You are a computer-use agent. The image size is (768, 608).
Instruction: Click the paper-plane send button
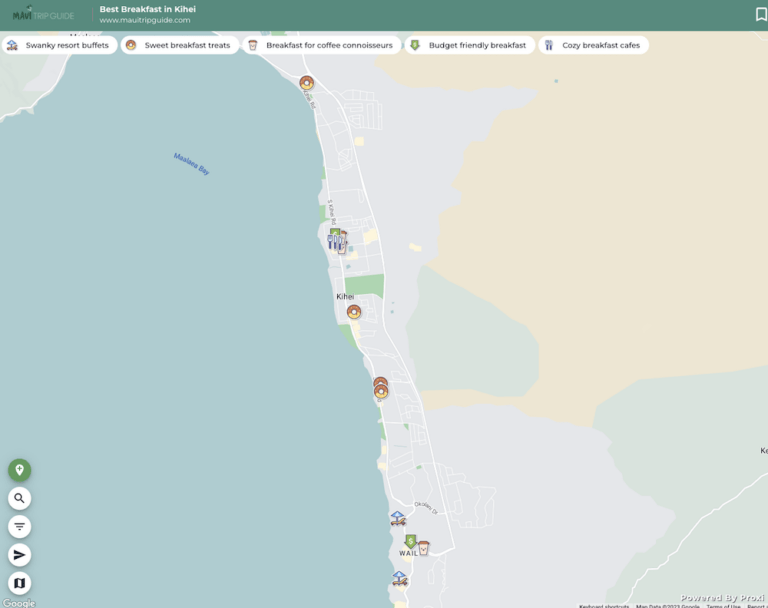coord(20,555)
